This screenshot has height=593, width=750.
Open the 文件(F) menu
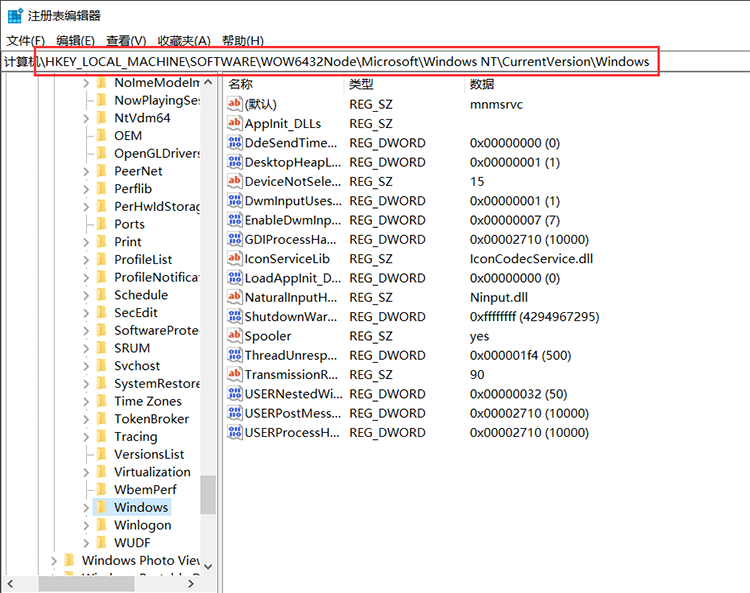[x=25, y=41]
